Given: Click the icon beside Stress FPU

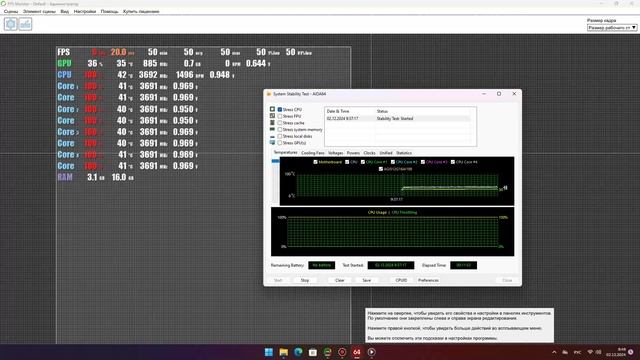Looking at the screenshot, I should pos(272,116).
